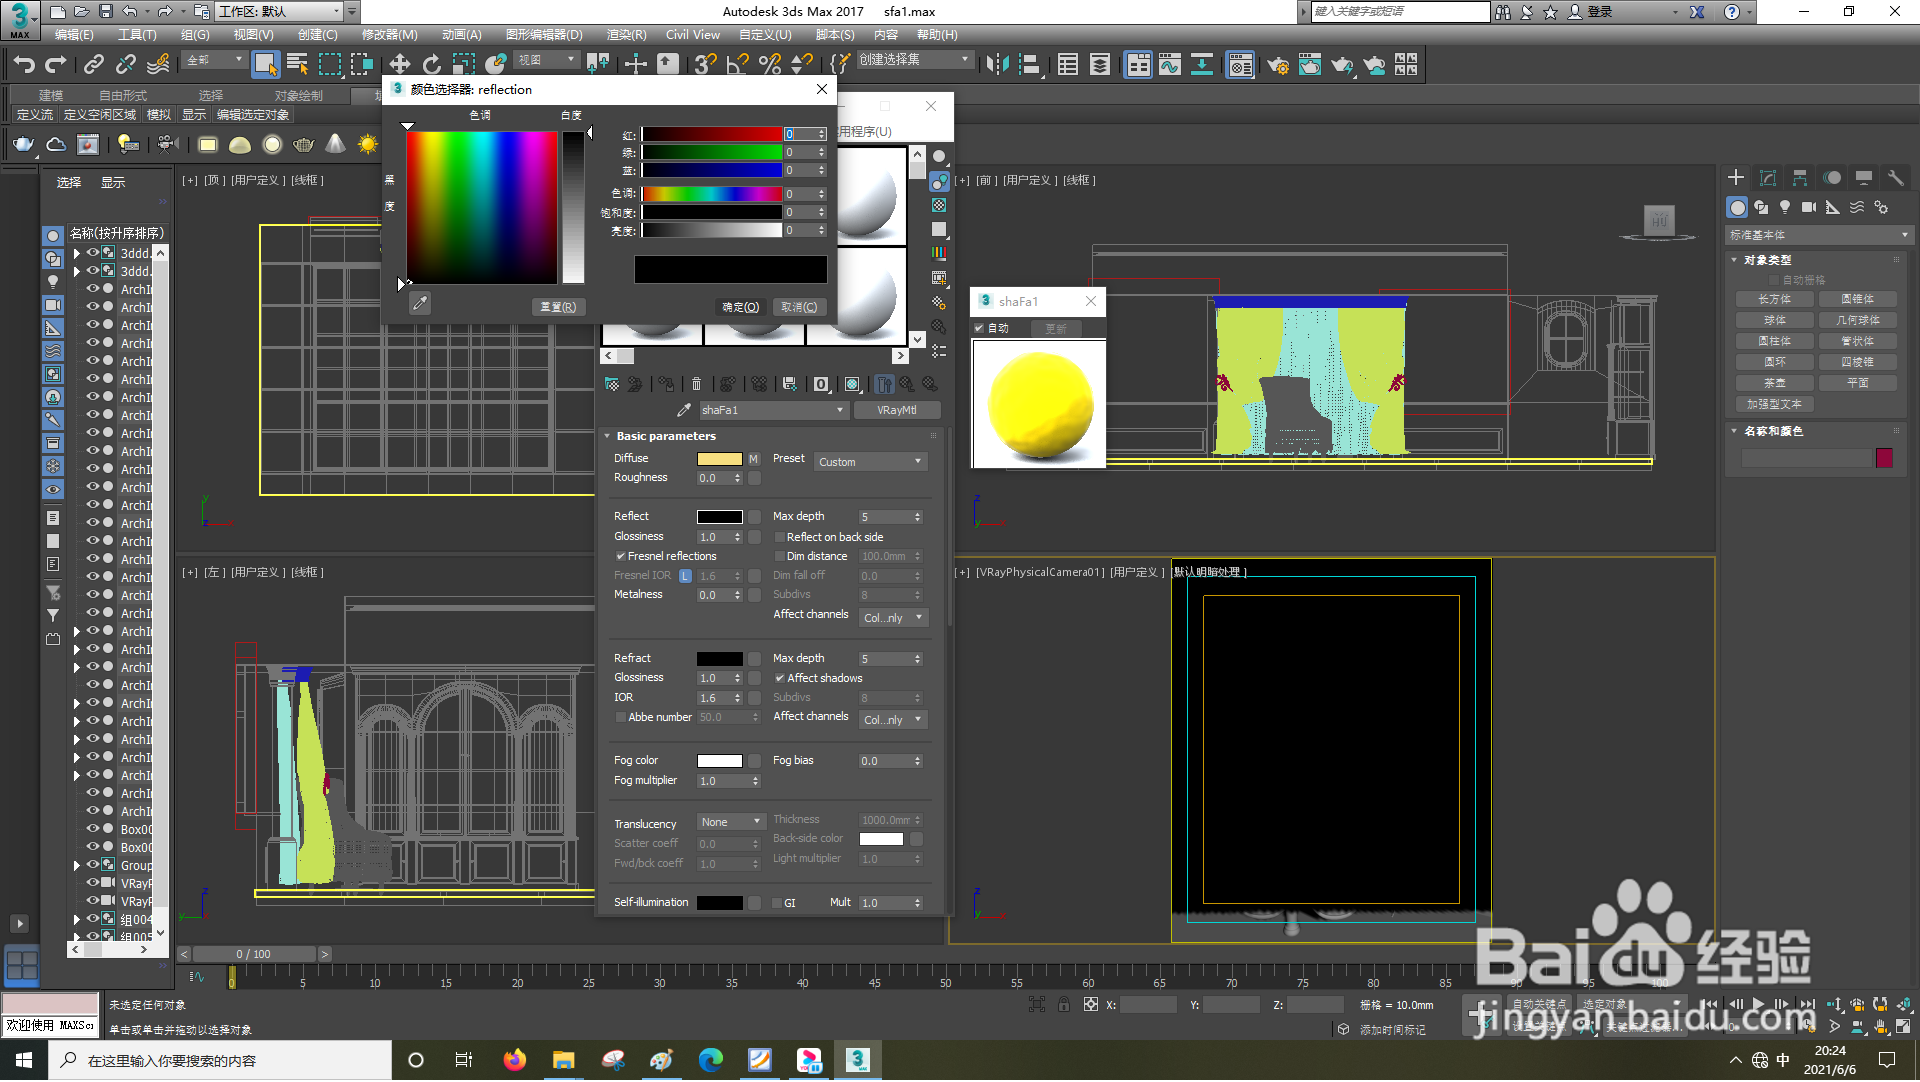Viewport: 1920px width, 1082px height.
Task: Open the Translucency None dropdown
Action: pos(731,823)
